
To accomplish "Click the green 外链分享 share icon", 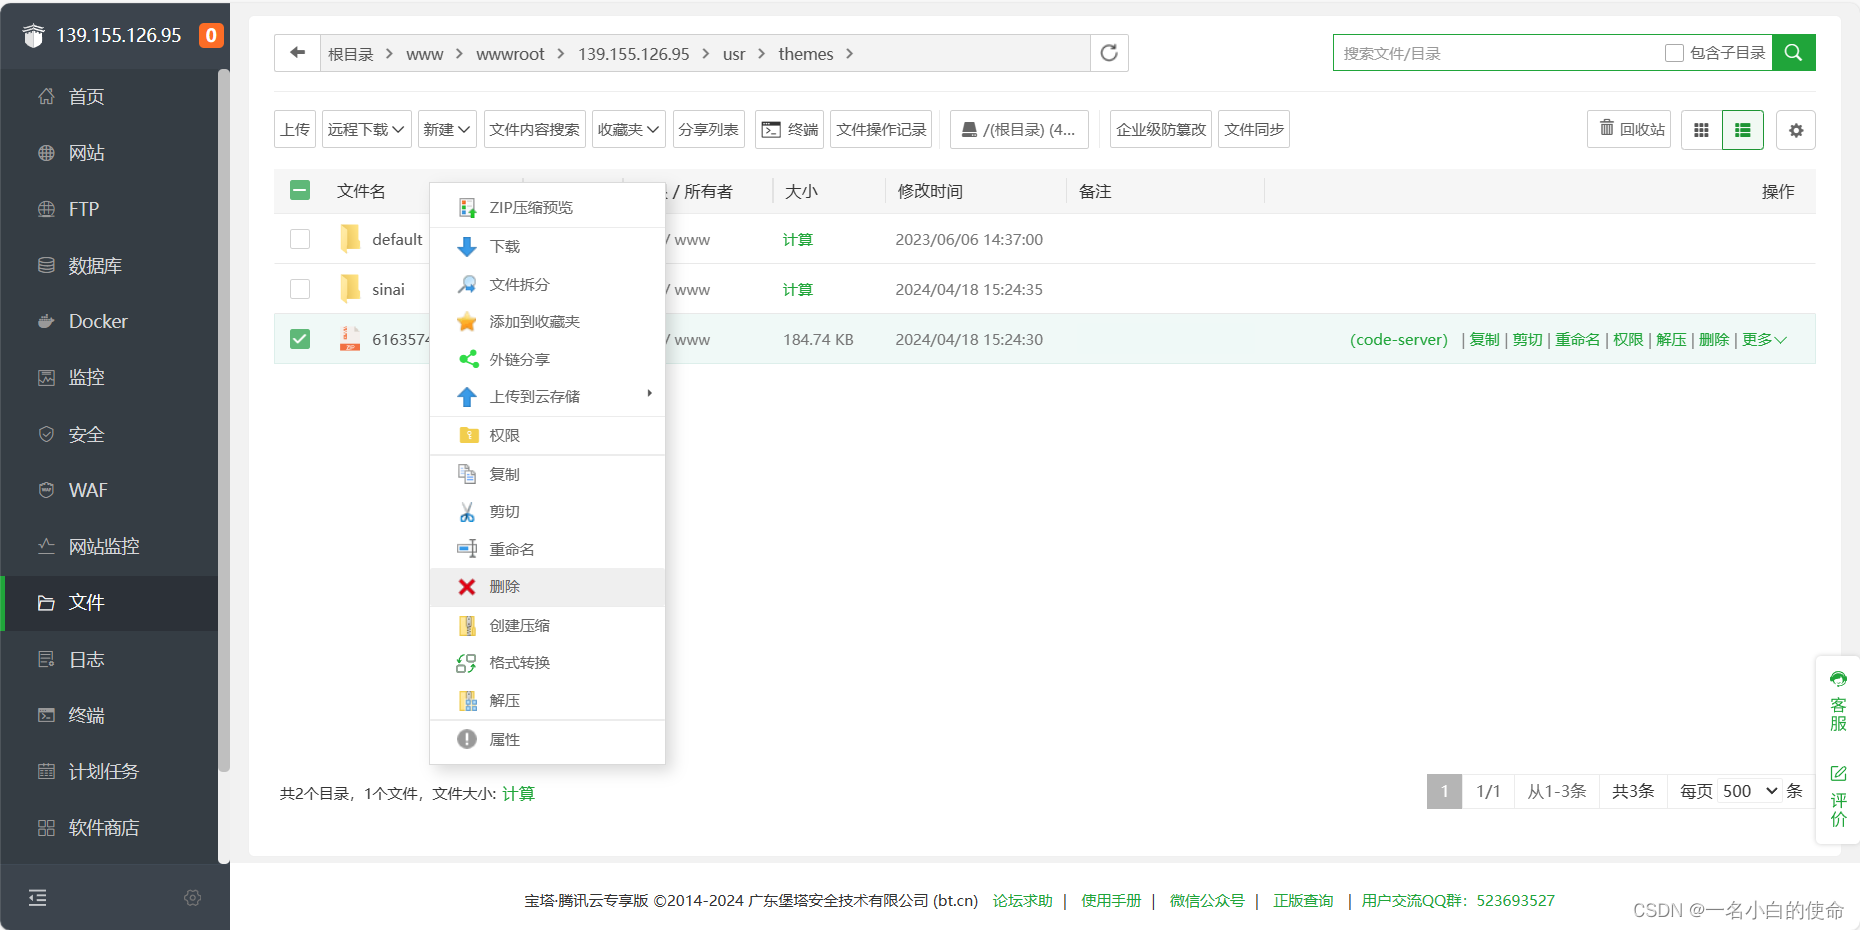I will (467, 359).
